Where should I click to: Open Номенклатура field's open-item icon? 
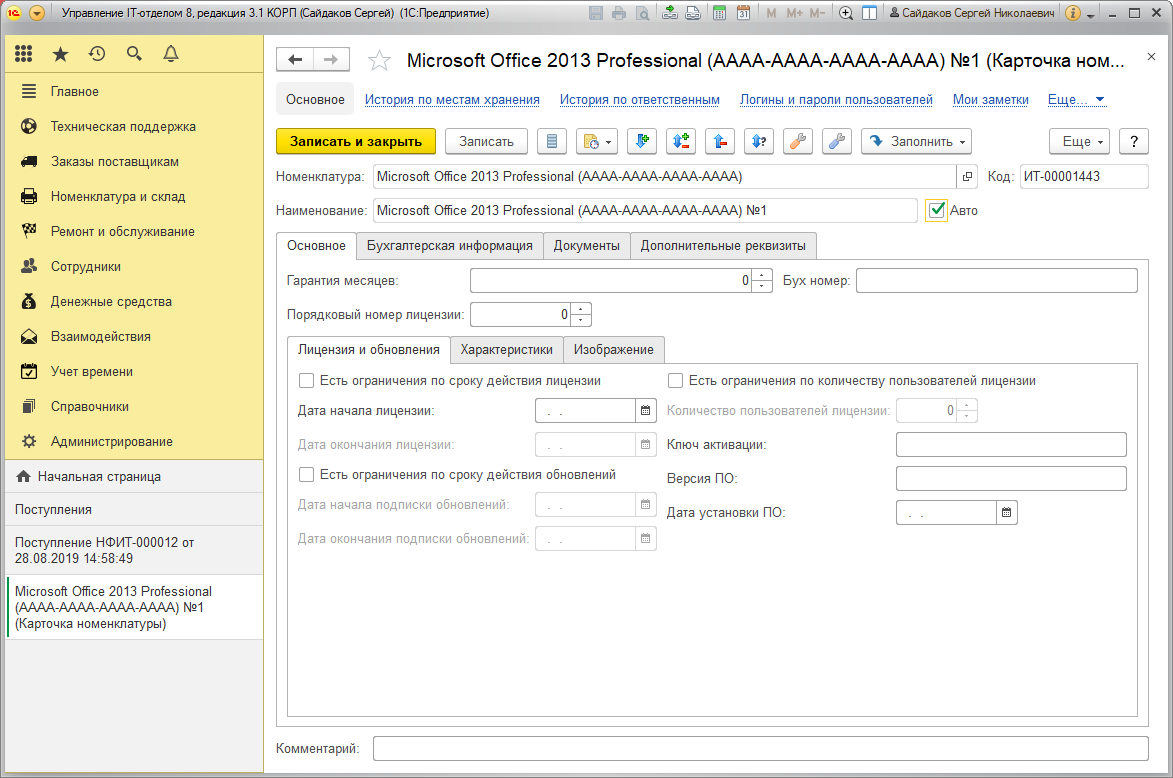967,177
